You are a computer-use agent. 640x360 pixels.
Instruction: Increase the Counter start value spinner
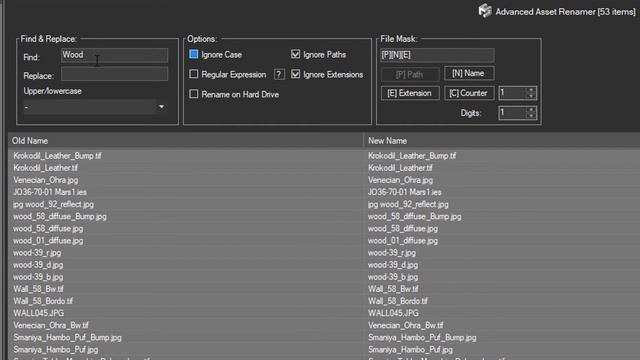point(531,90)
